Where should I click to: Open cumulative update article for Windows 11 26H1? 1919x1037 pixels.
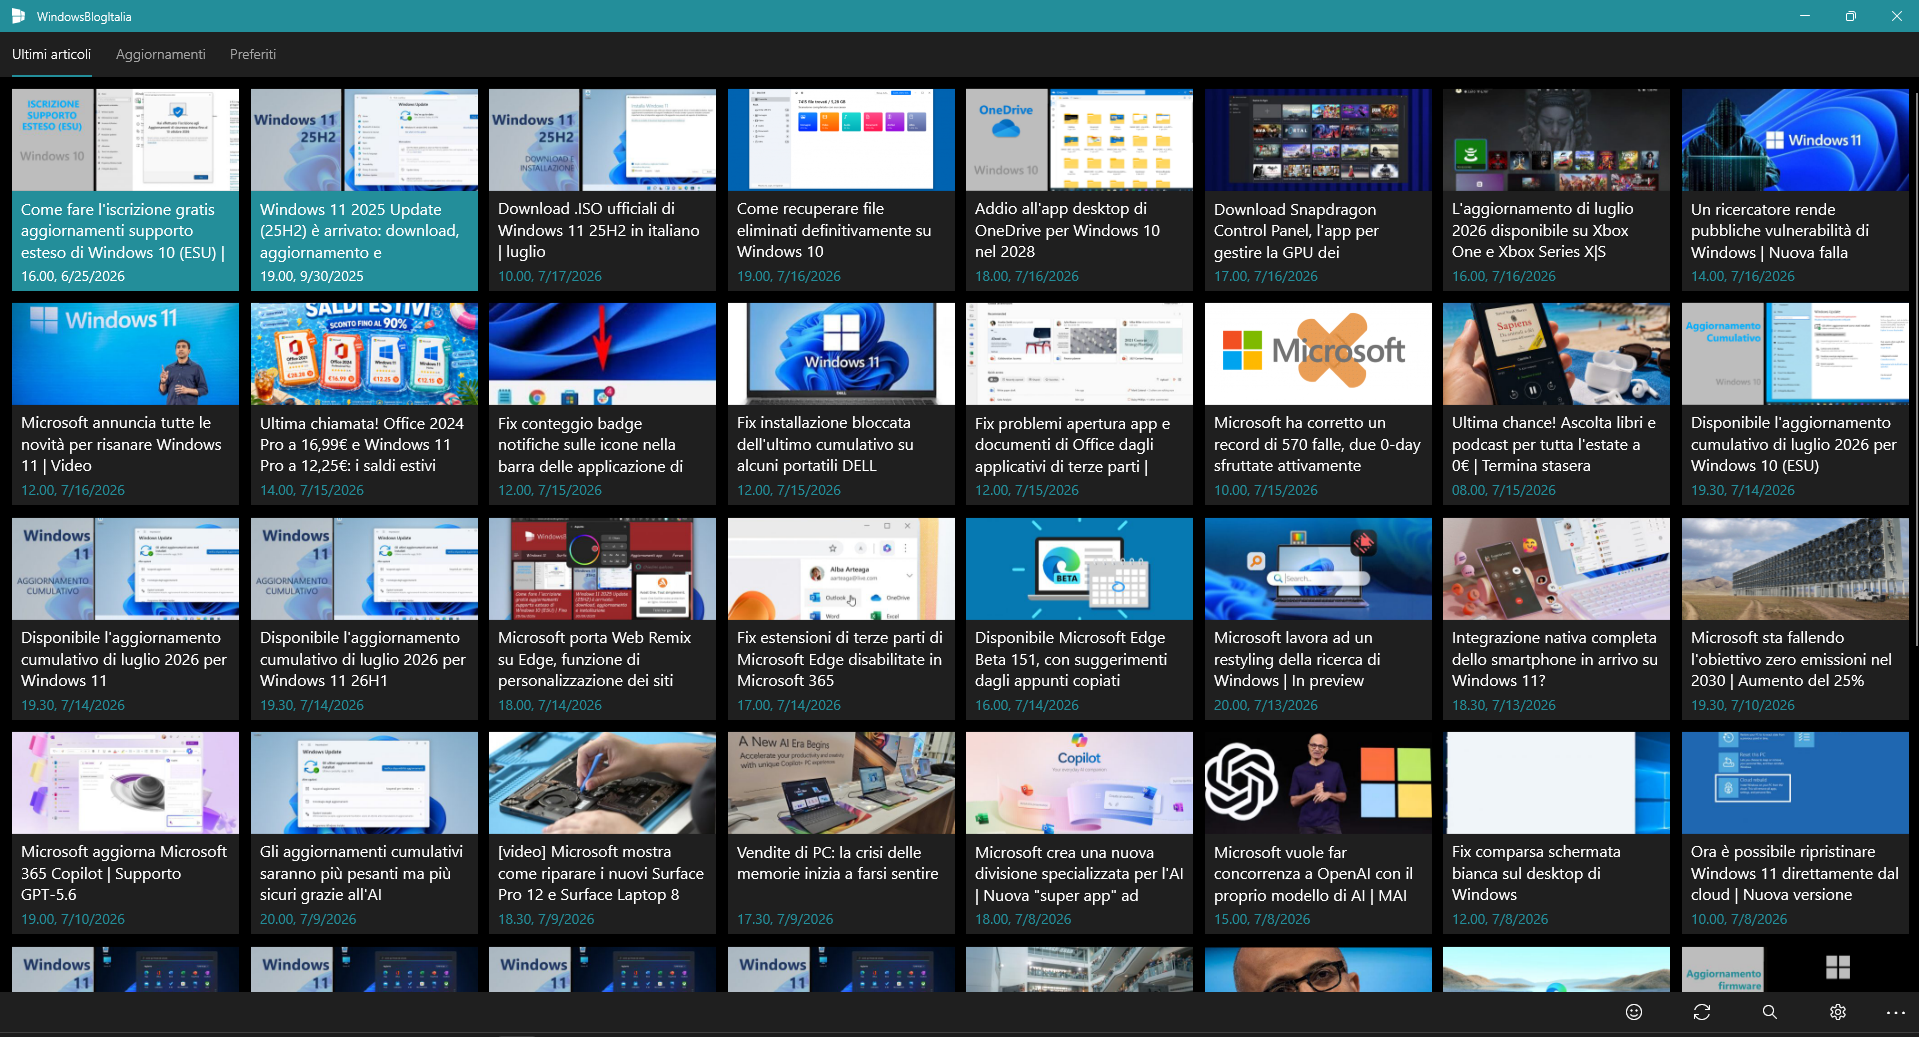coord(364,619)
